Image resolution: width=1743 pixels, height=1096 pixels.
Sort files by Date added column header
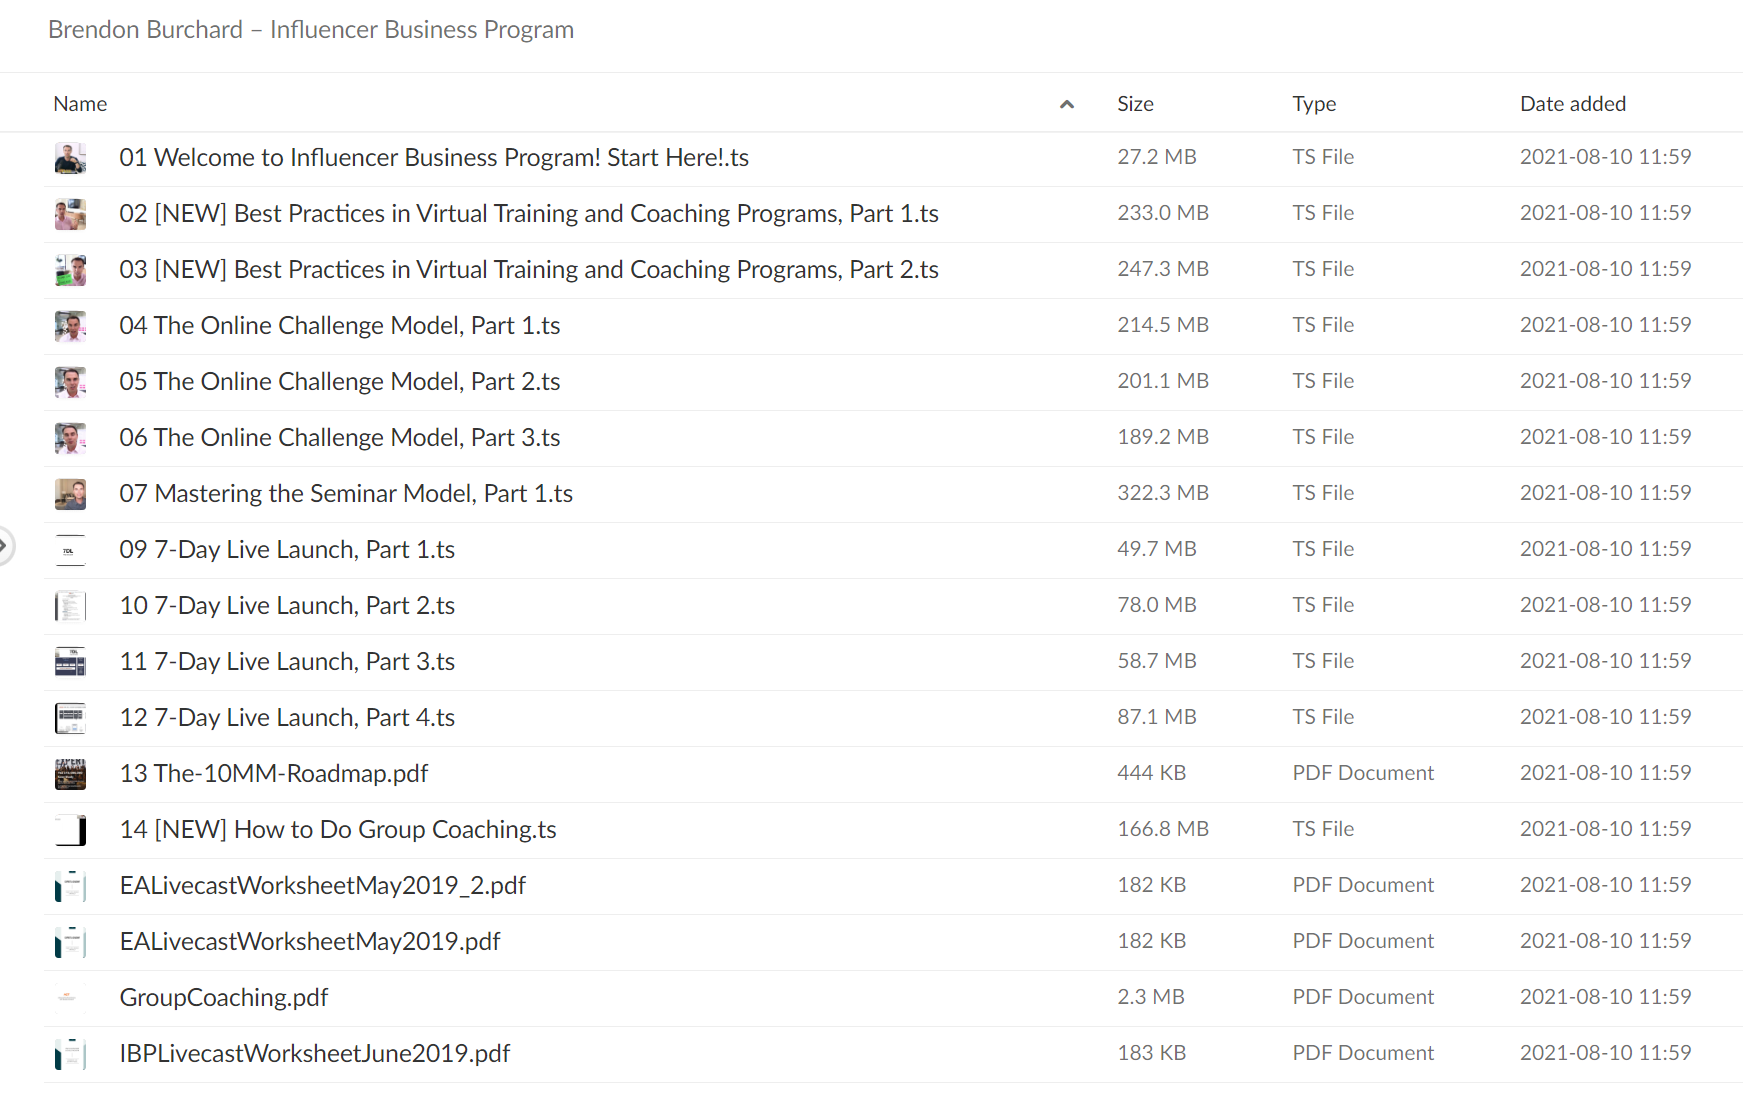click(x=1573, y=104)
